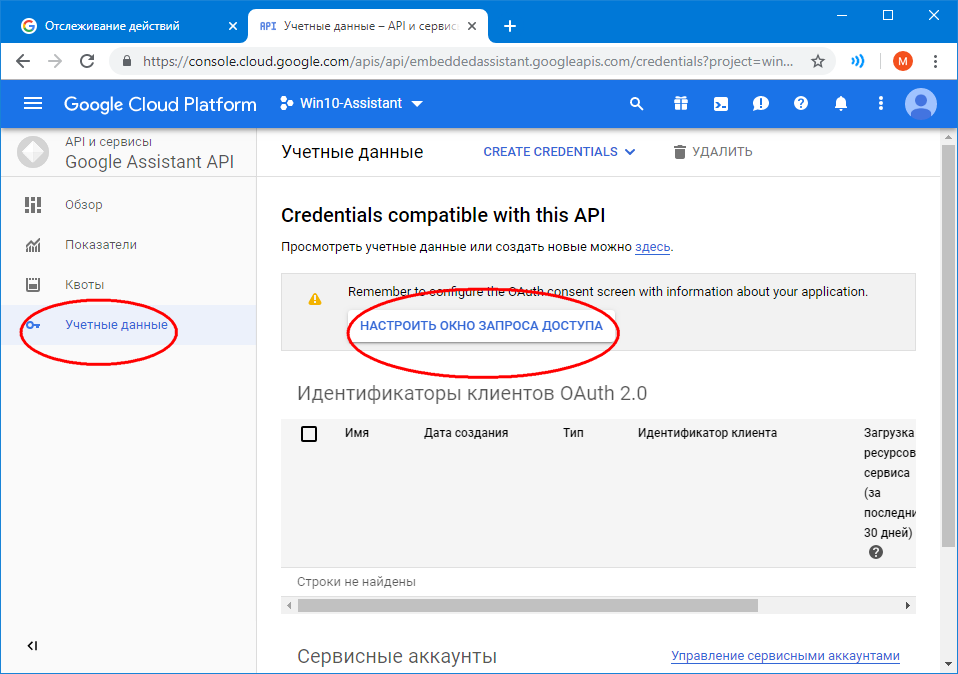Image resolution: width=958 pixels, height=674 pixels.
Task: Follow the здесь link
Action: (x=653, y=247)
